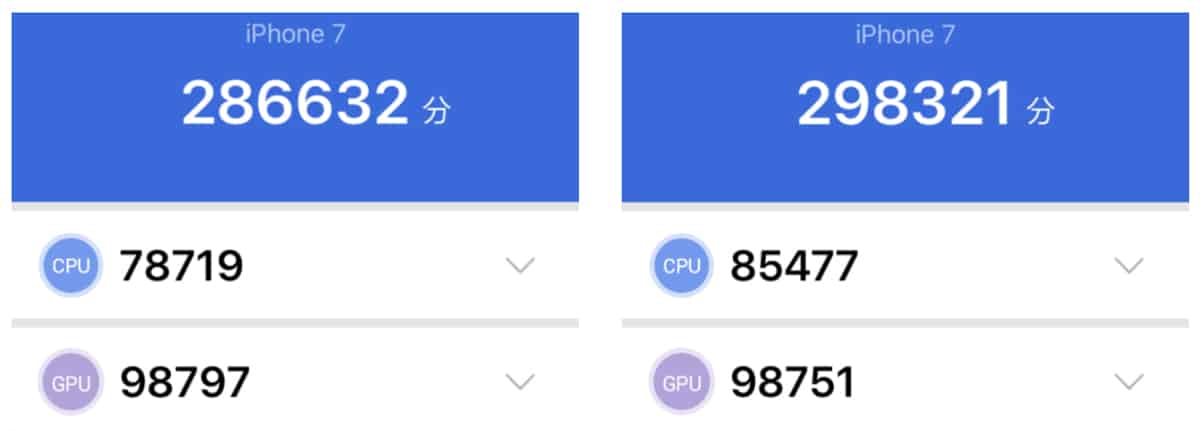The width and height of the screenshot is (1200, 431).
Task: Expand the CPU row showing 85477
Action: click(x=1129, y=266)
